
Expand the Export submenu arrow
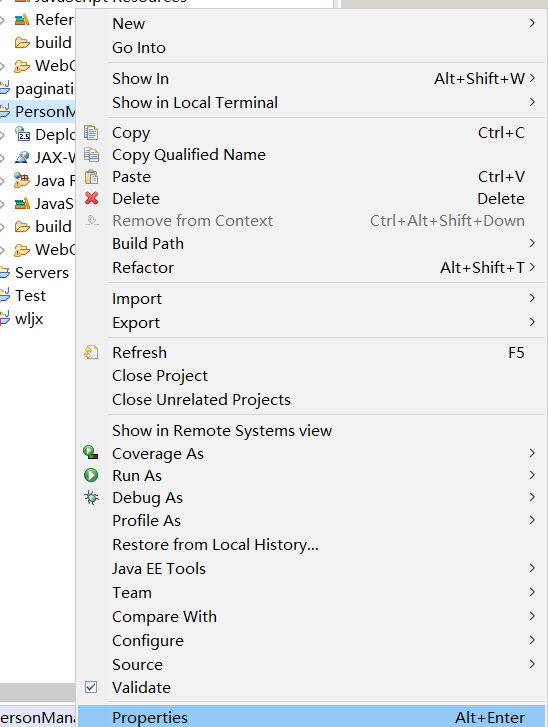pyautogui.click(x=532, y=322)
